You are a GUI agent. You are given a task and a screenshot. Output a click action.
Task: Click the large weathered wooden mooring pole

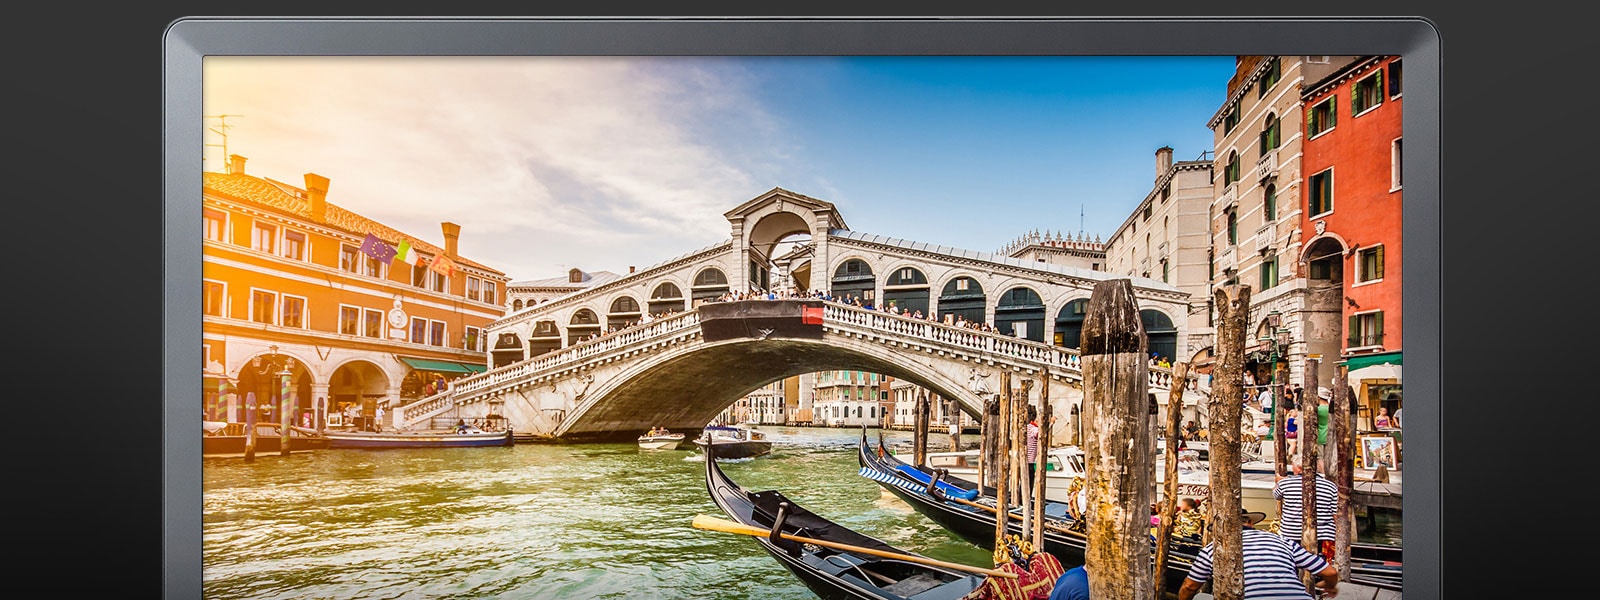1115,440
